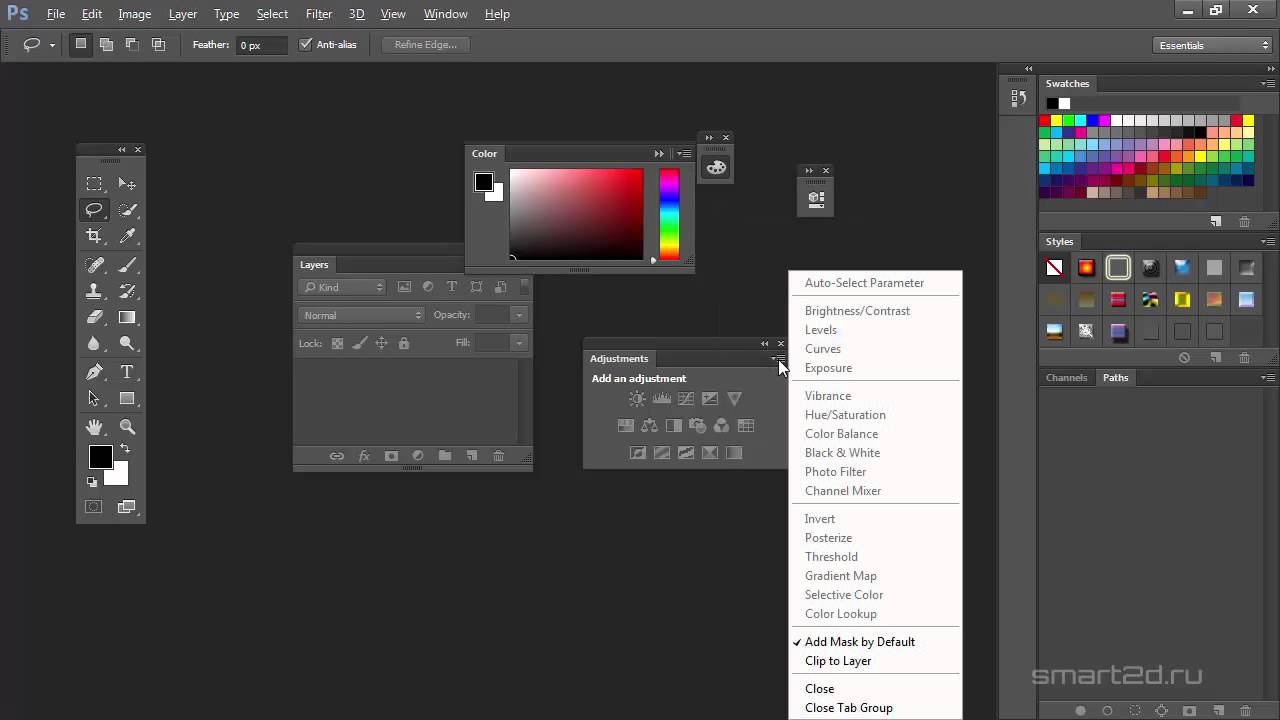Click the foreground color box in Tools panel
This screenshot has width=1280, height=720.
coord(100,457)
